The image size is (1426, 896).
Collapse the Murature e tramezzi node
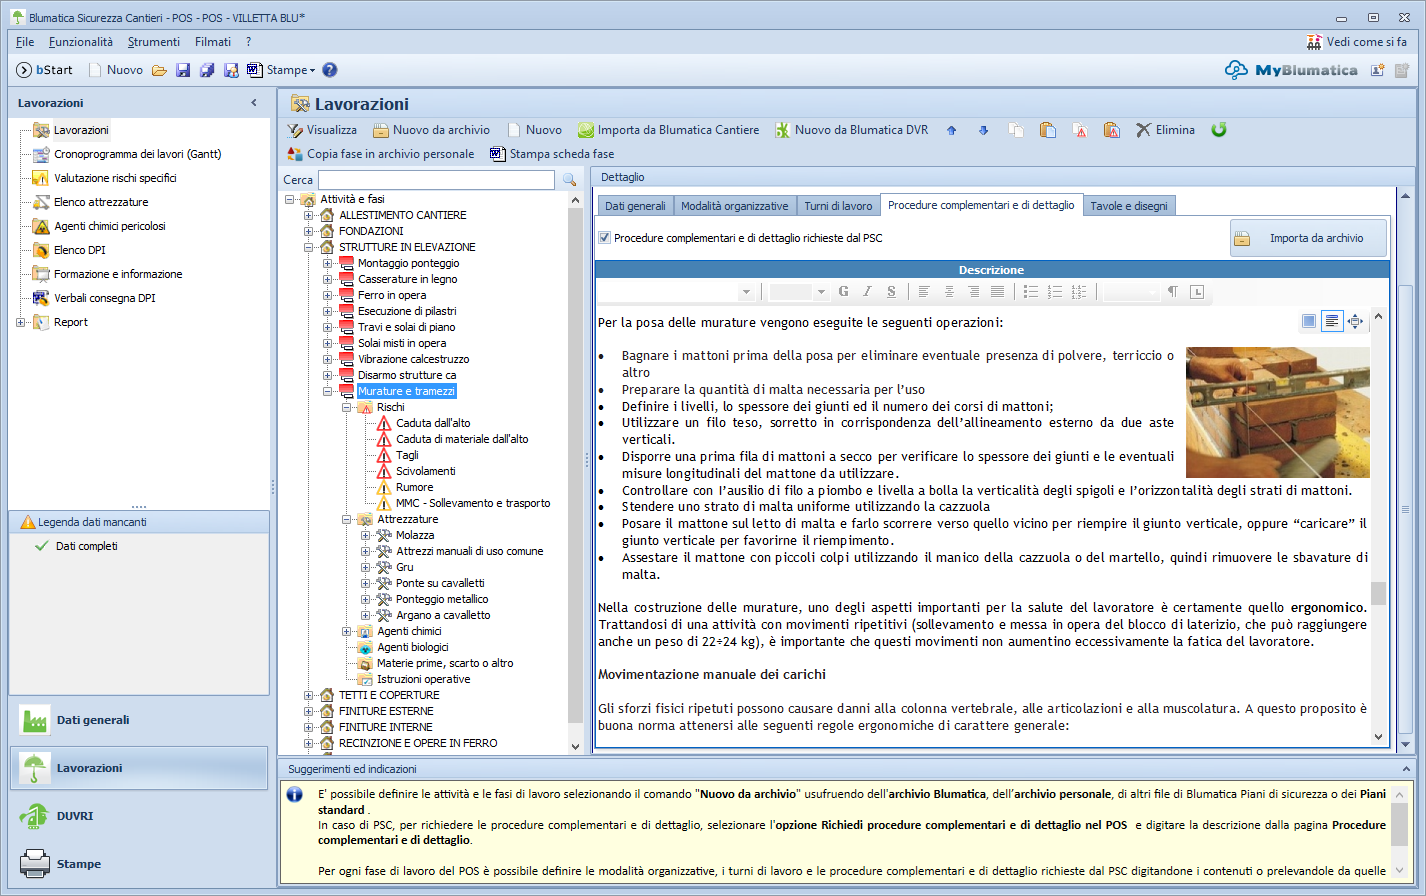tap(327, 391)
